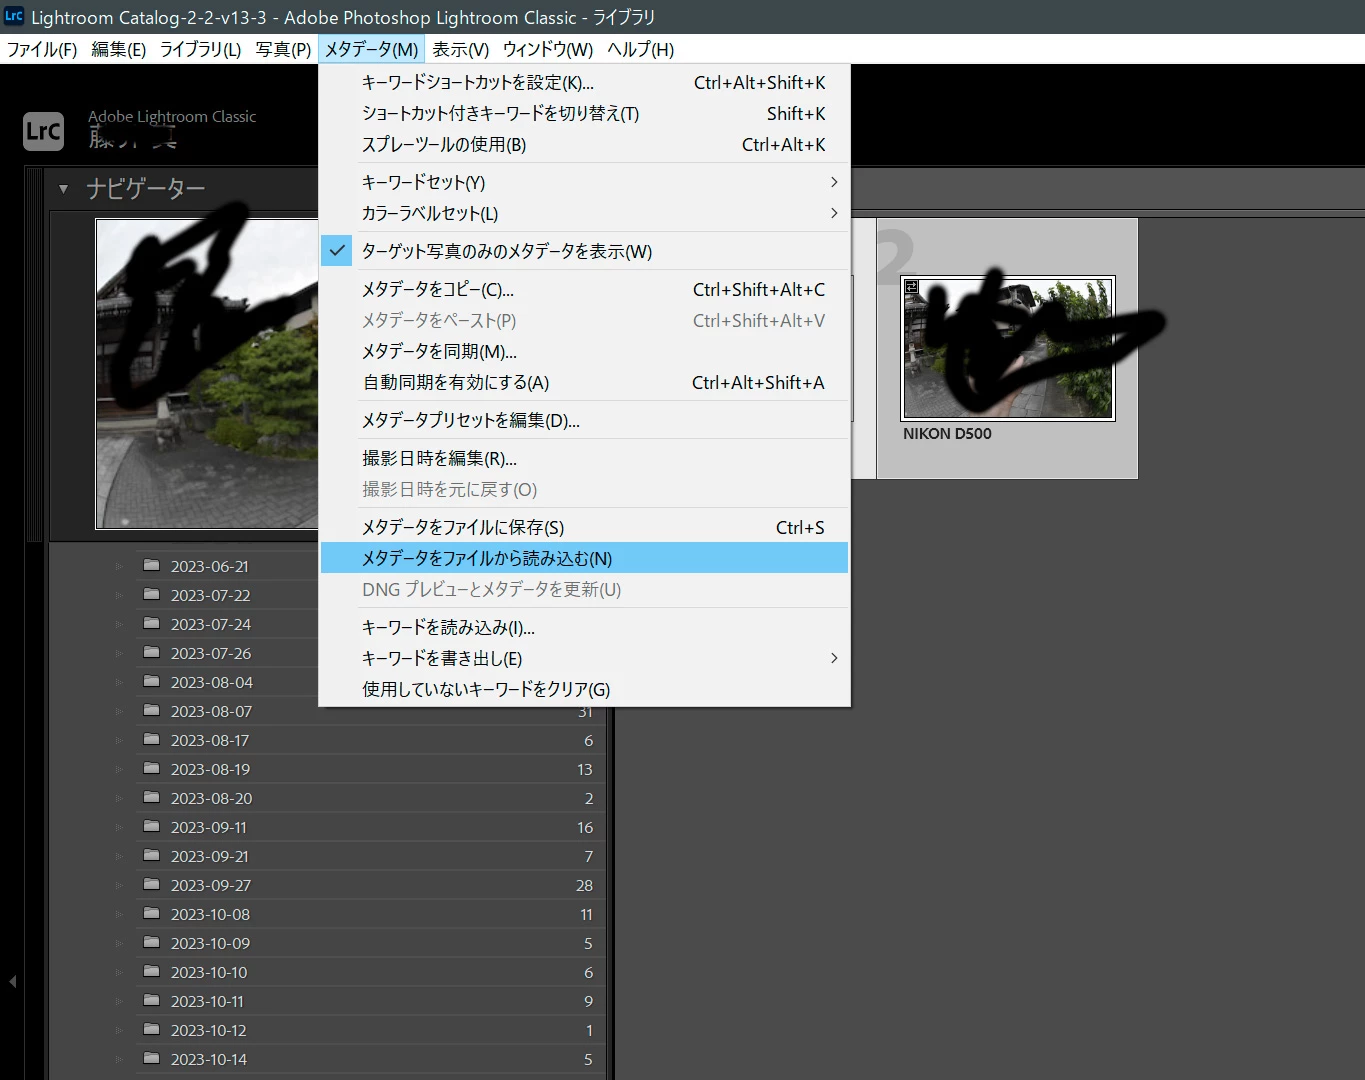Collapse the ナビゲーター panel triangle
Viewport: 1365px width, 1080px height.
pos(63,189)
